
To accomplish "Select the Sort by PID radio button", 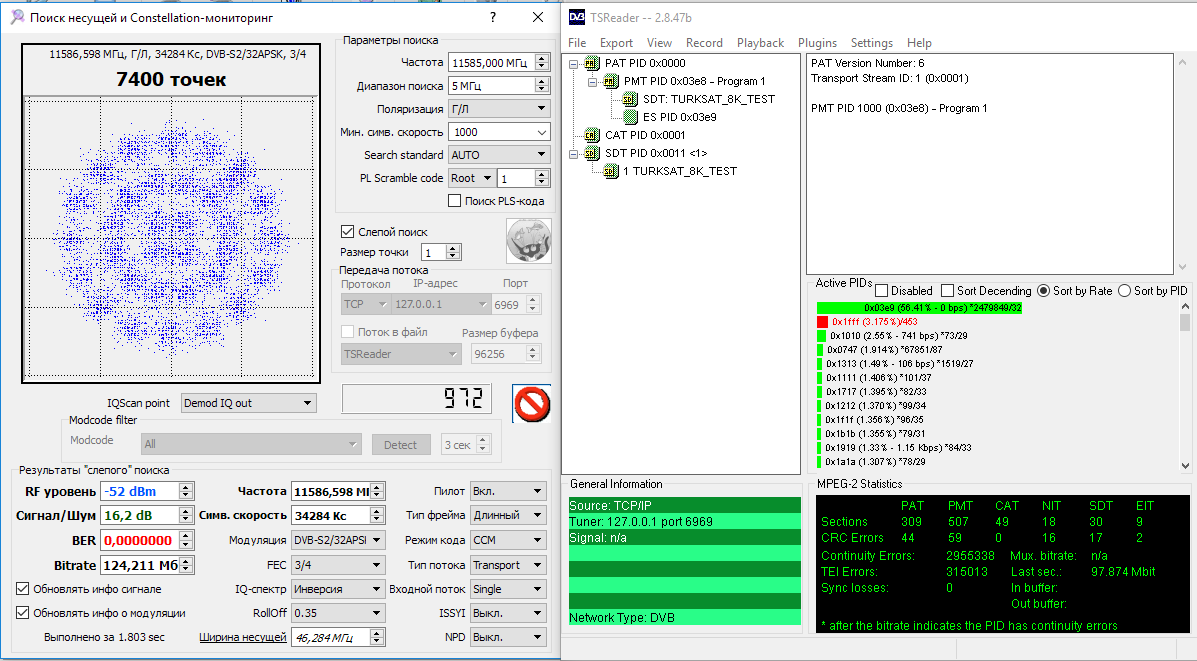I will tap(1124, 291).
